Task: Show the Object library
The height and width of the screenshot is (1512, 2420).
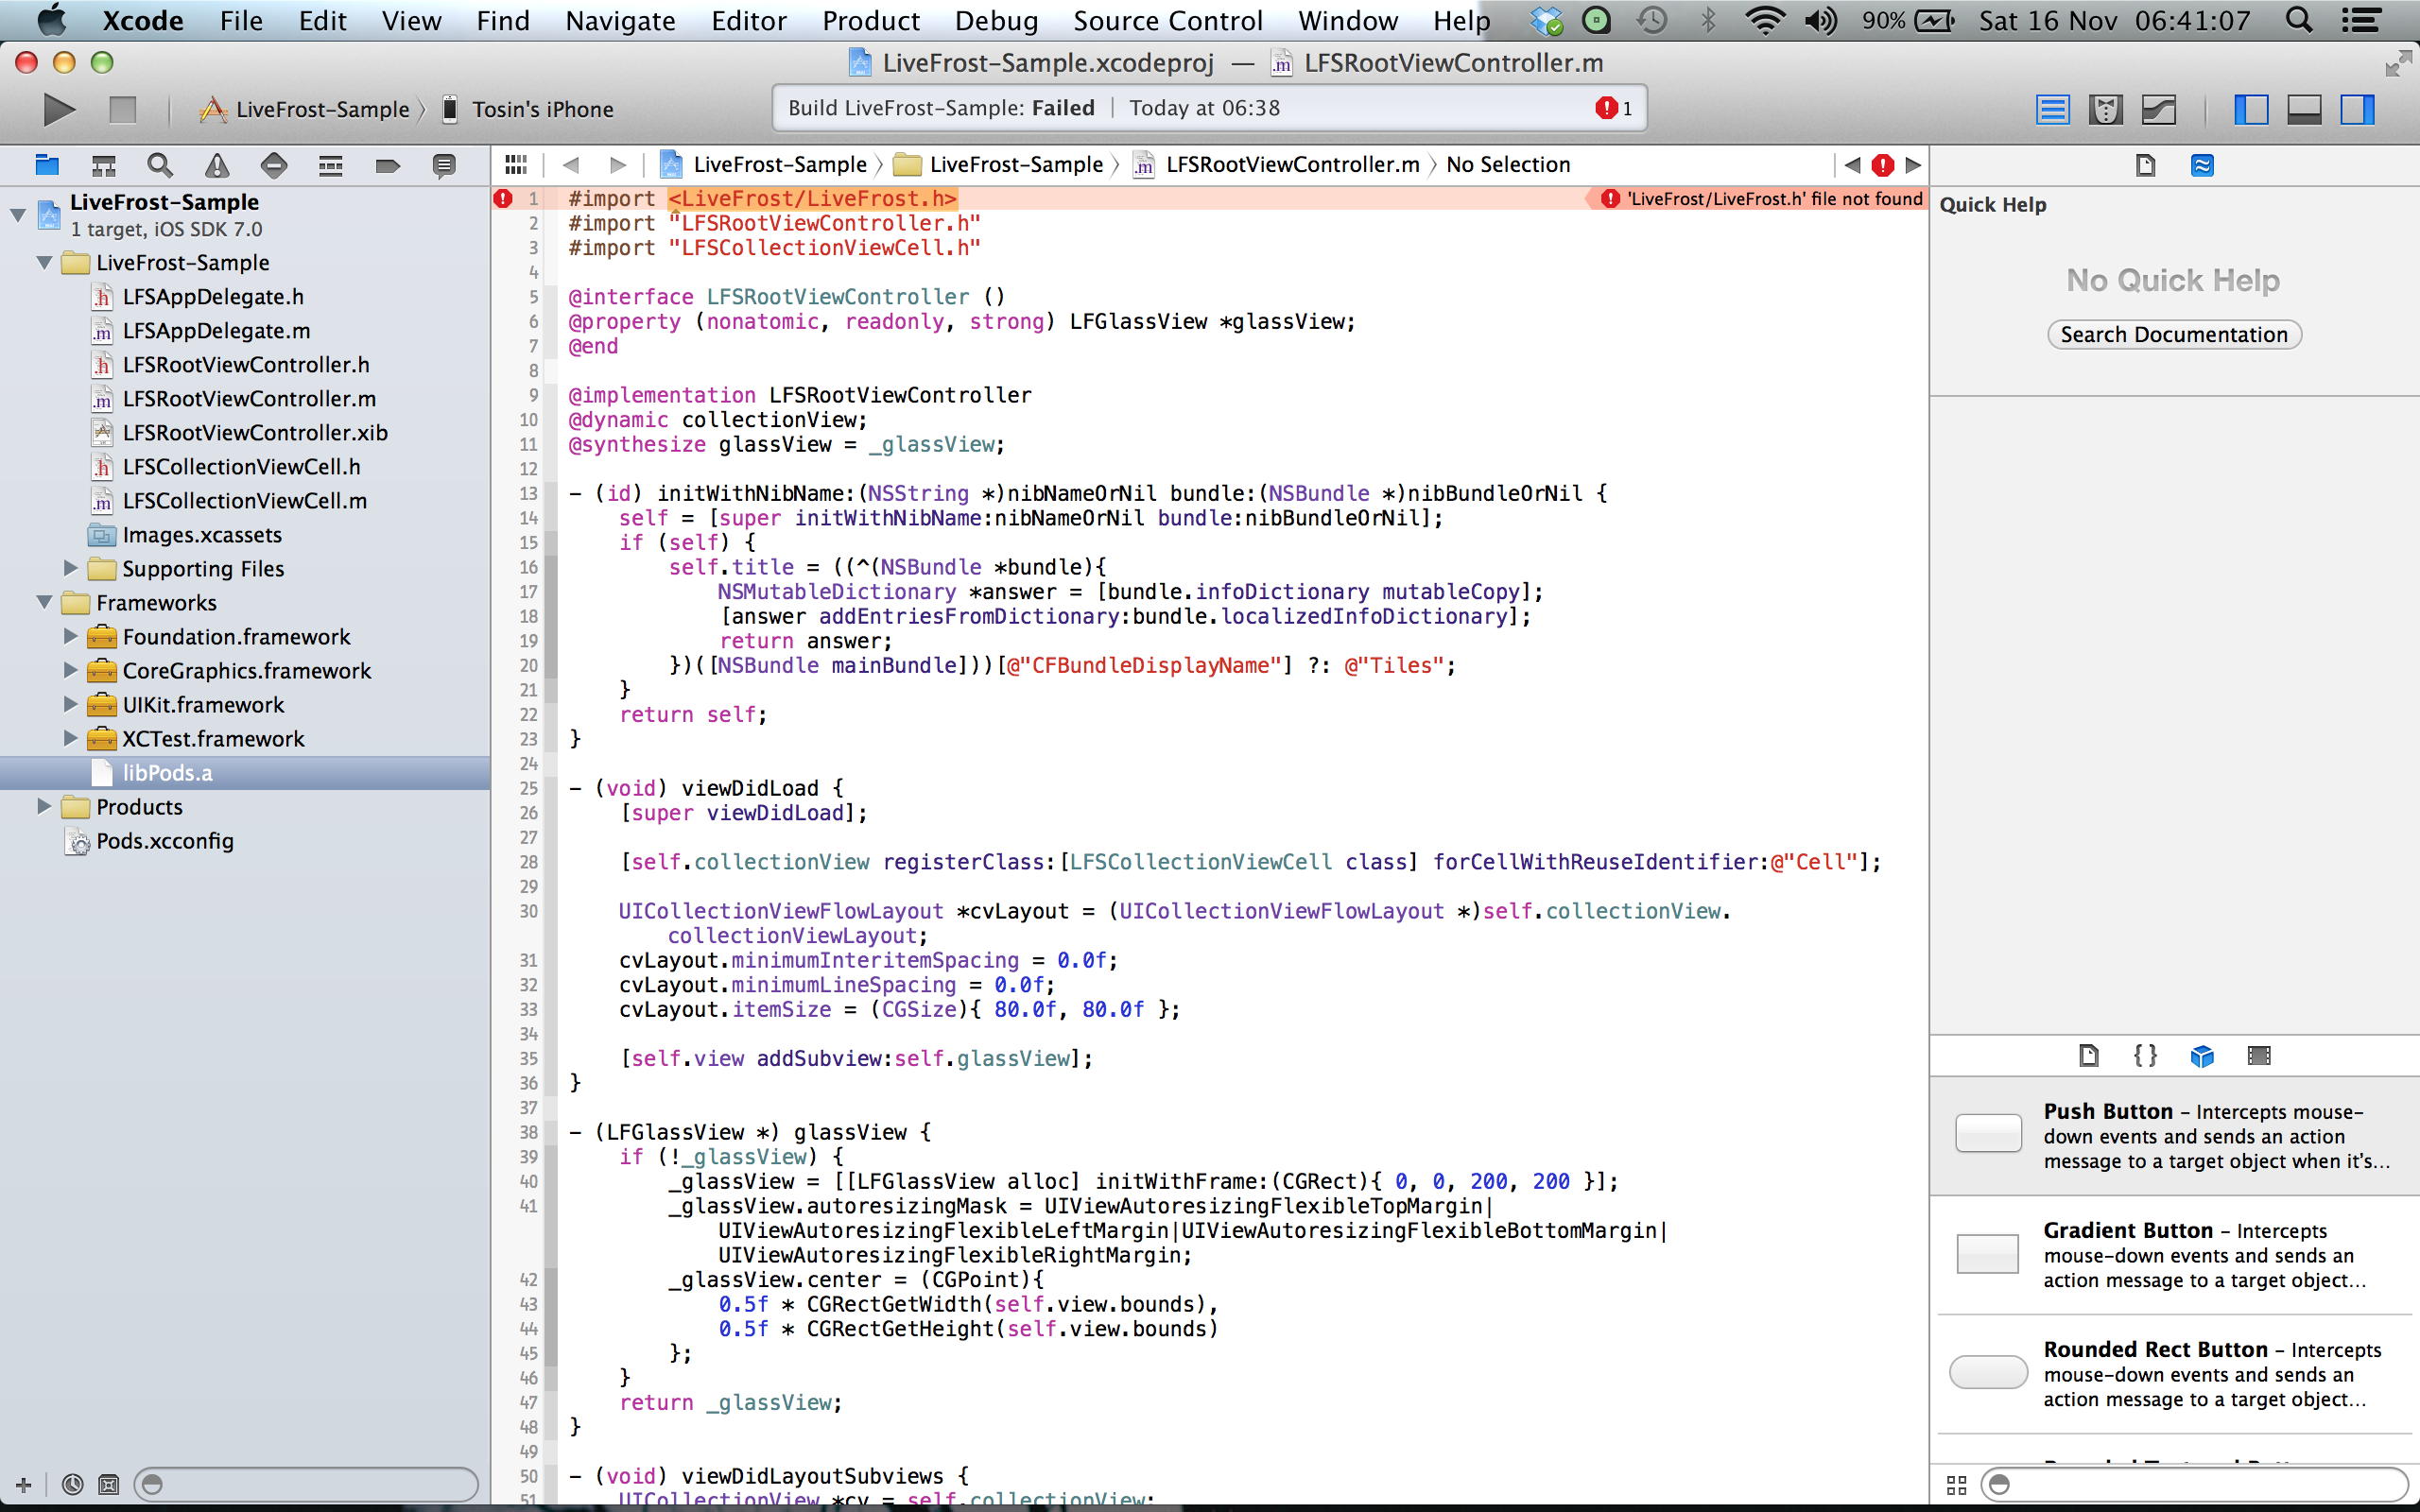Action: [2202, 1055]
